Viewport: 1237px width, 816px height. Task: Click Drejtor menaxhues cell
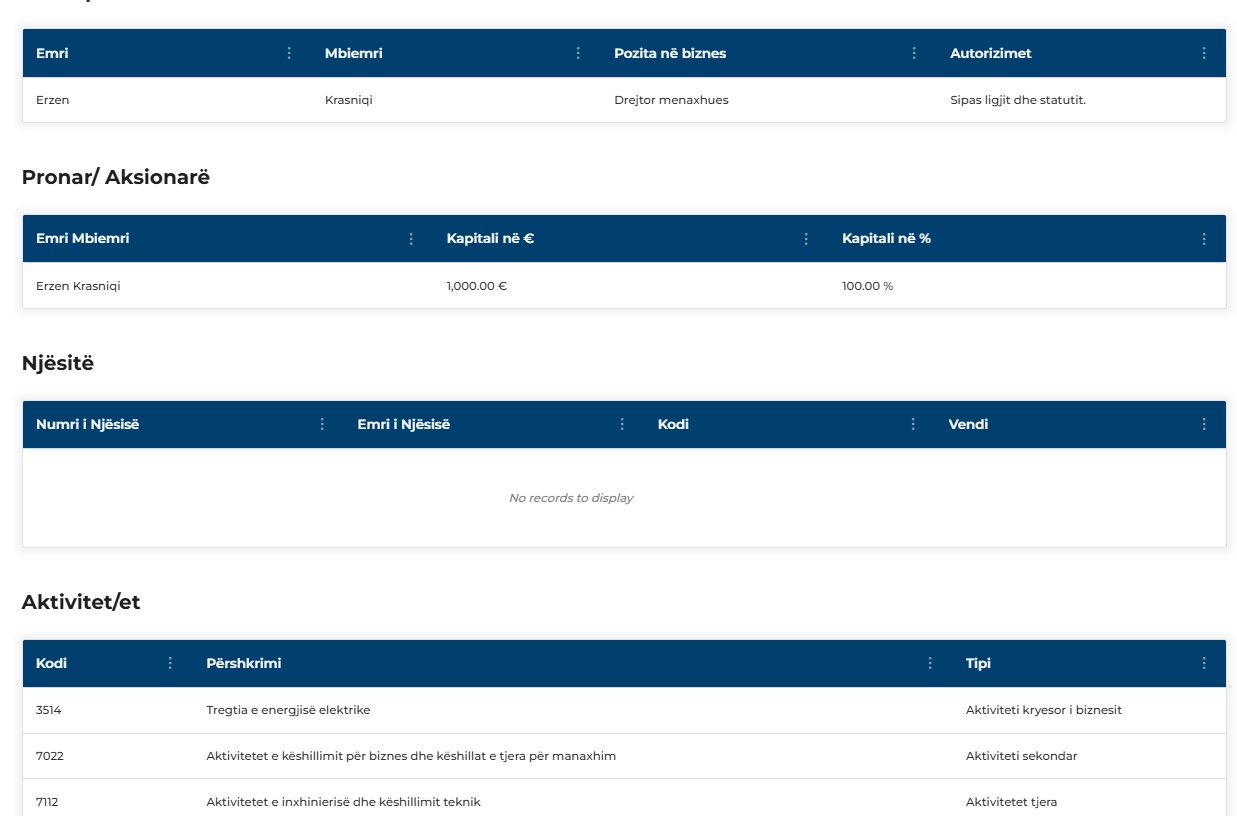pos(671,100)
